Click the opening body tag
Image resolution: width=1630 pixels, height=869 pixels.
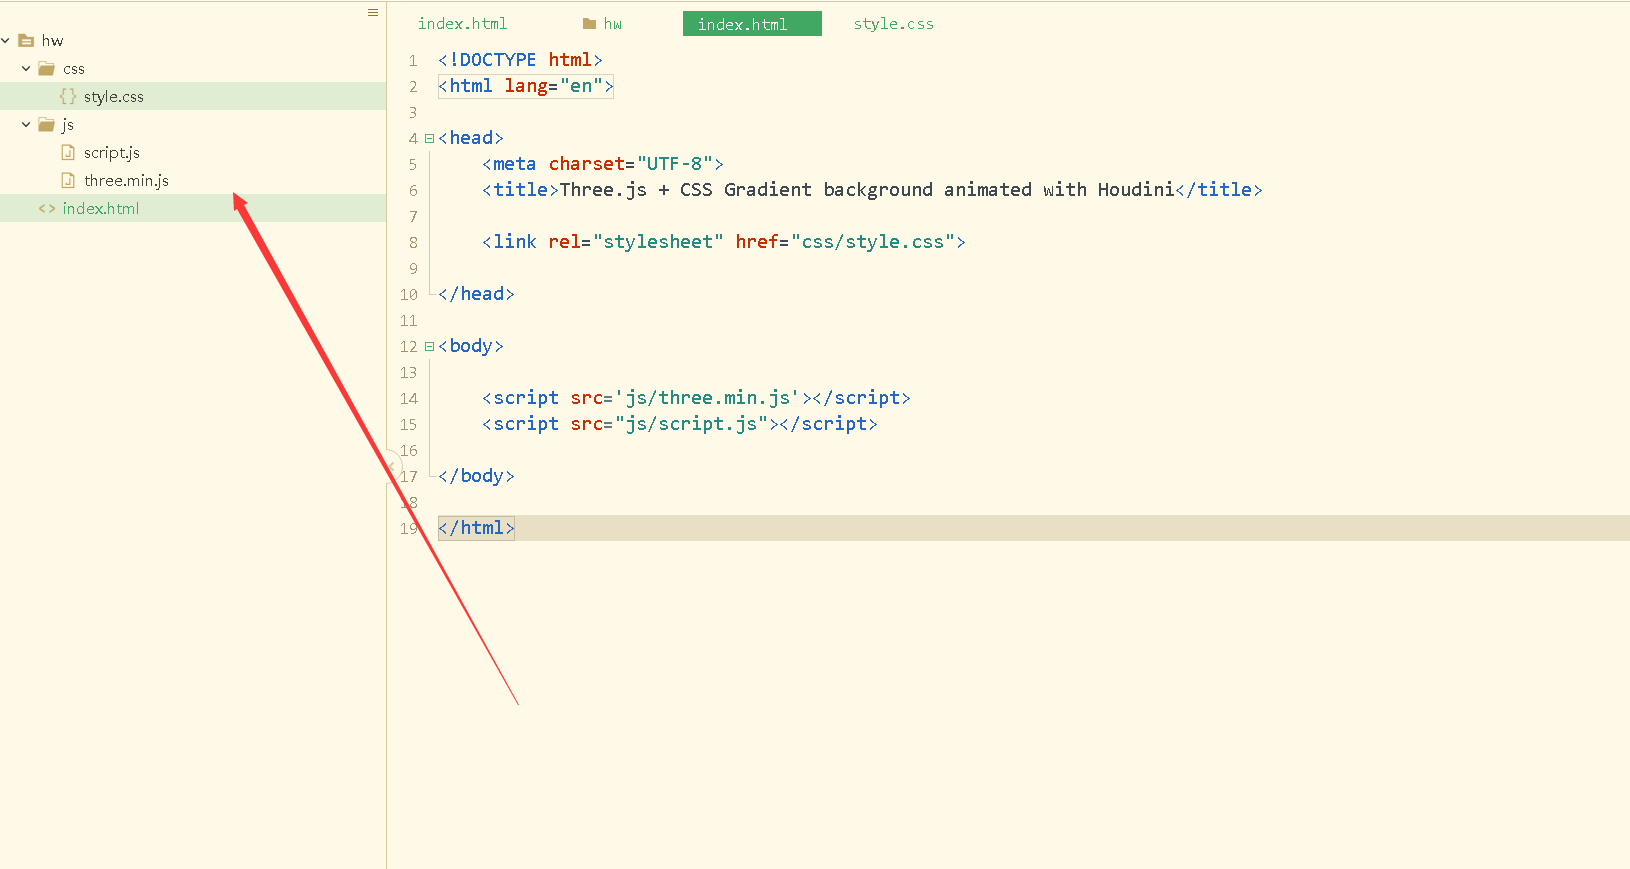click(471, 346)
